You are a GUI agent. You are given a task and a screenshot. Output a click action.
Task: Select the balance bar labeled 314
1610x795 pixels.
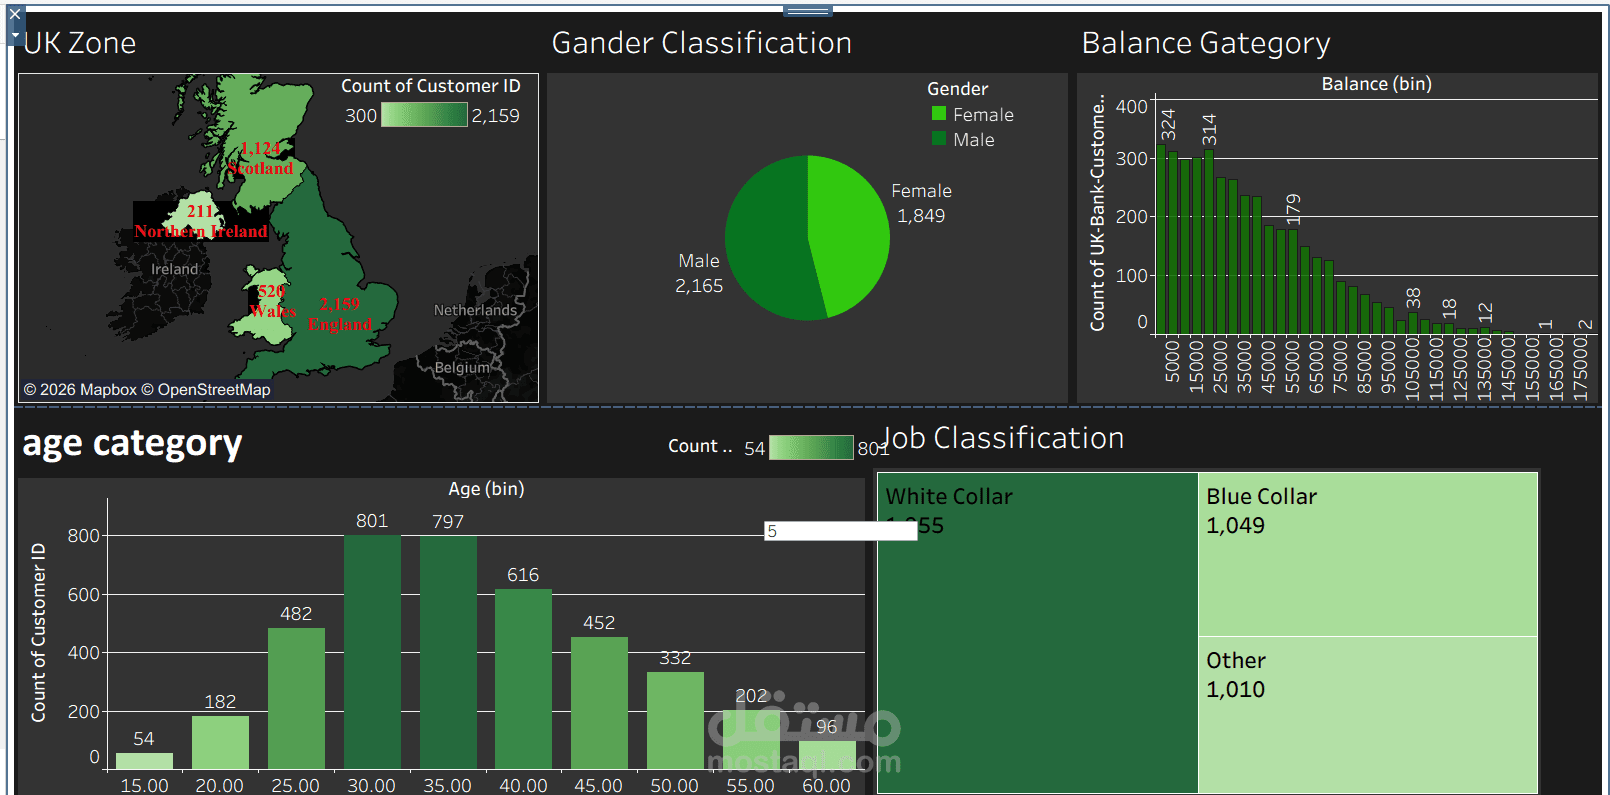pyautogui.click(x=1209, y=242)
